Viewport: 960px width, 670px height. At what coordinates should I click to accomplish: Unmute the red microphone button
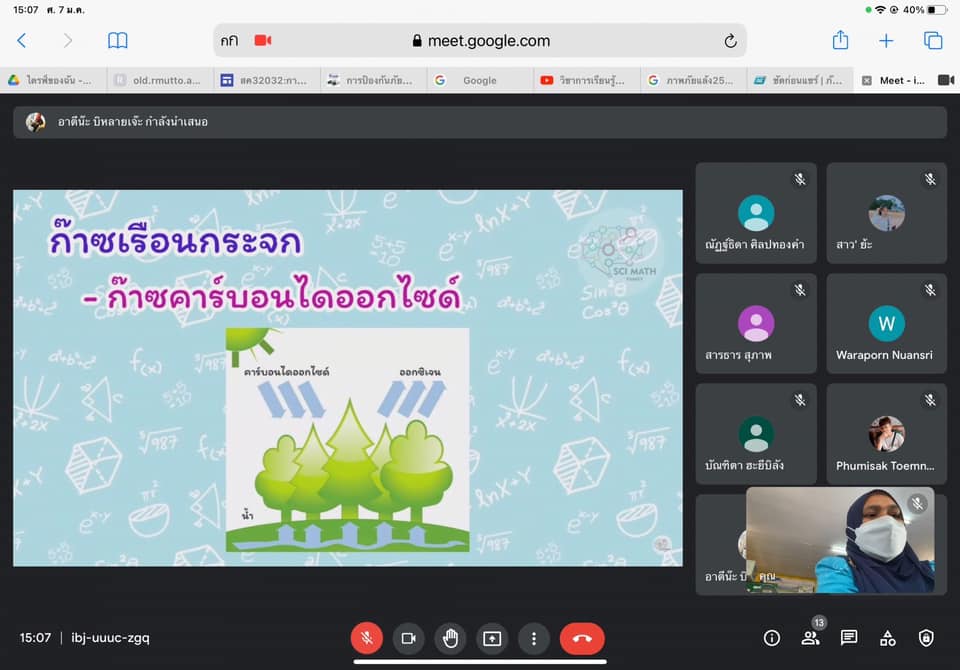pyautogui.click(x=366, y=638)
